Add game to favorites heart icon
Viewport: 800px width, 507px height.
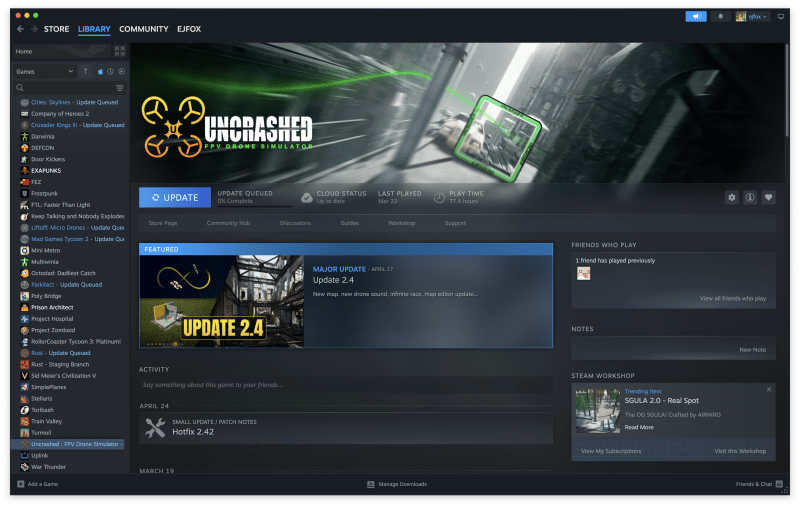pos(768,197)
